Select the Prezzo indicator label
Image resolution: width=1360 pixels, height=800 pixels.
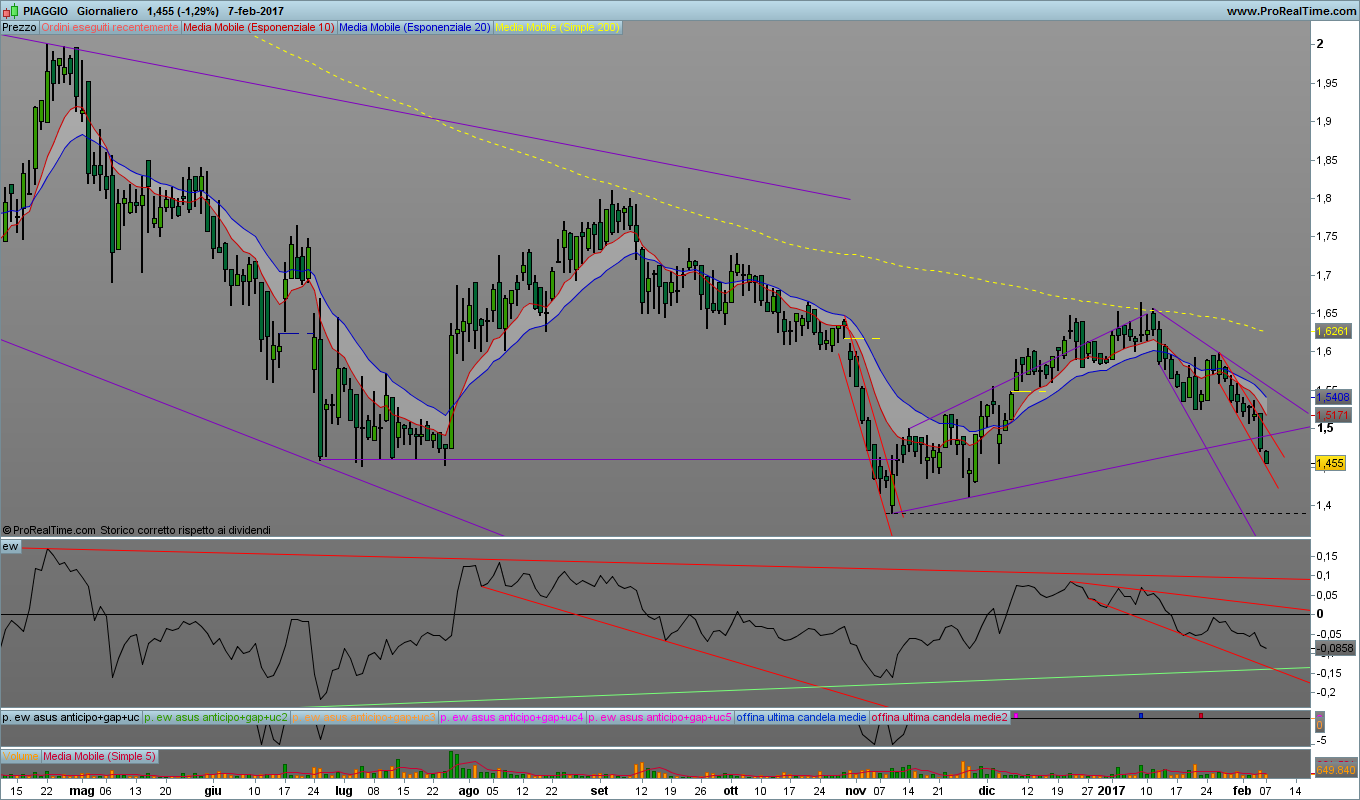coord(20,28)
